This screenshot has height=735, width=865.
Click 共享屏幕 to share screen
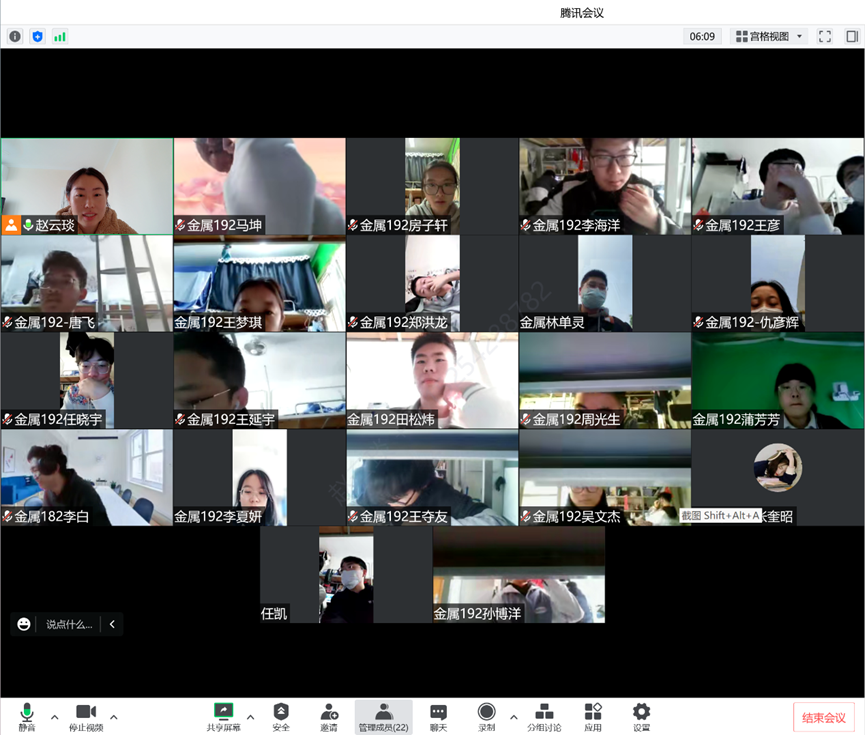pos(223,716)
